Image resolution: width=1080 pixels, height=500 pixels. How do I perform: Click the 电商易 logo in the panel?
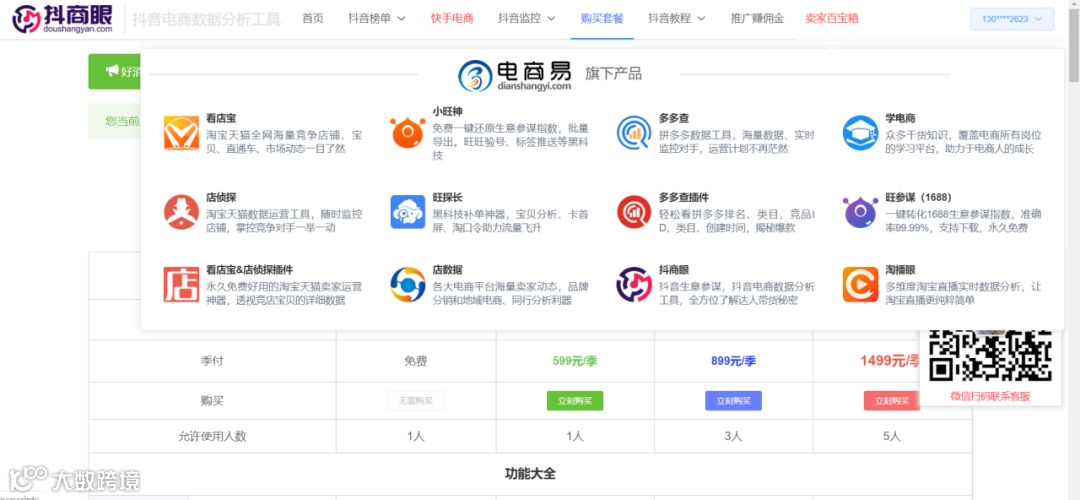[515, 74]
